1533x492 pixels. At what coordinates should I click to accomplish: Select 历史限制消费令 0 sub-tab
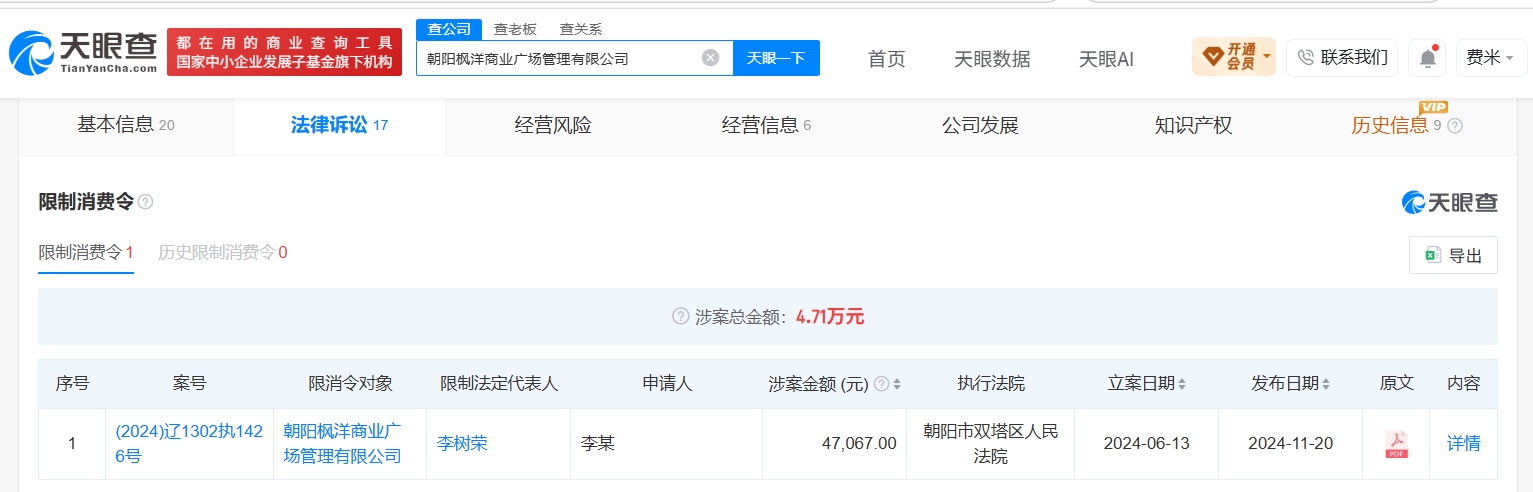click(x=223, y=252)
